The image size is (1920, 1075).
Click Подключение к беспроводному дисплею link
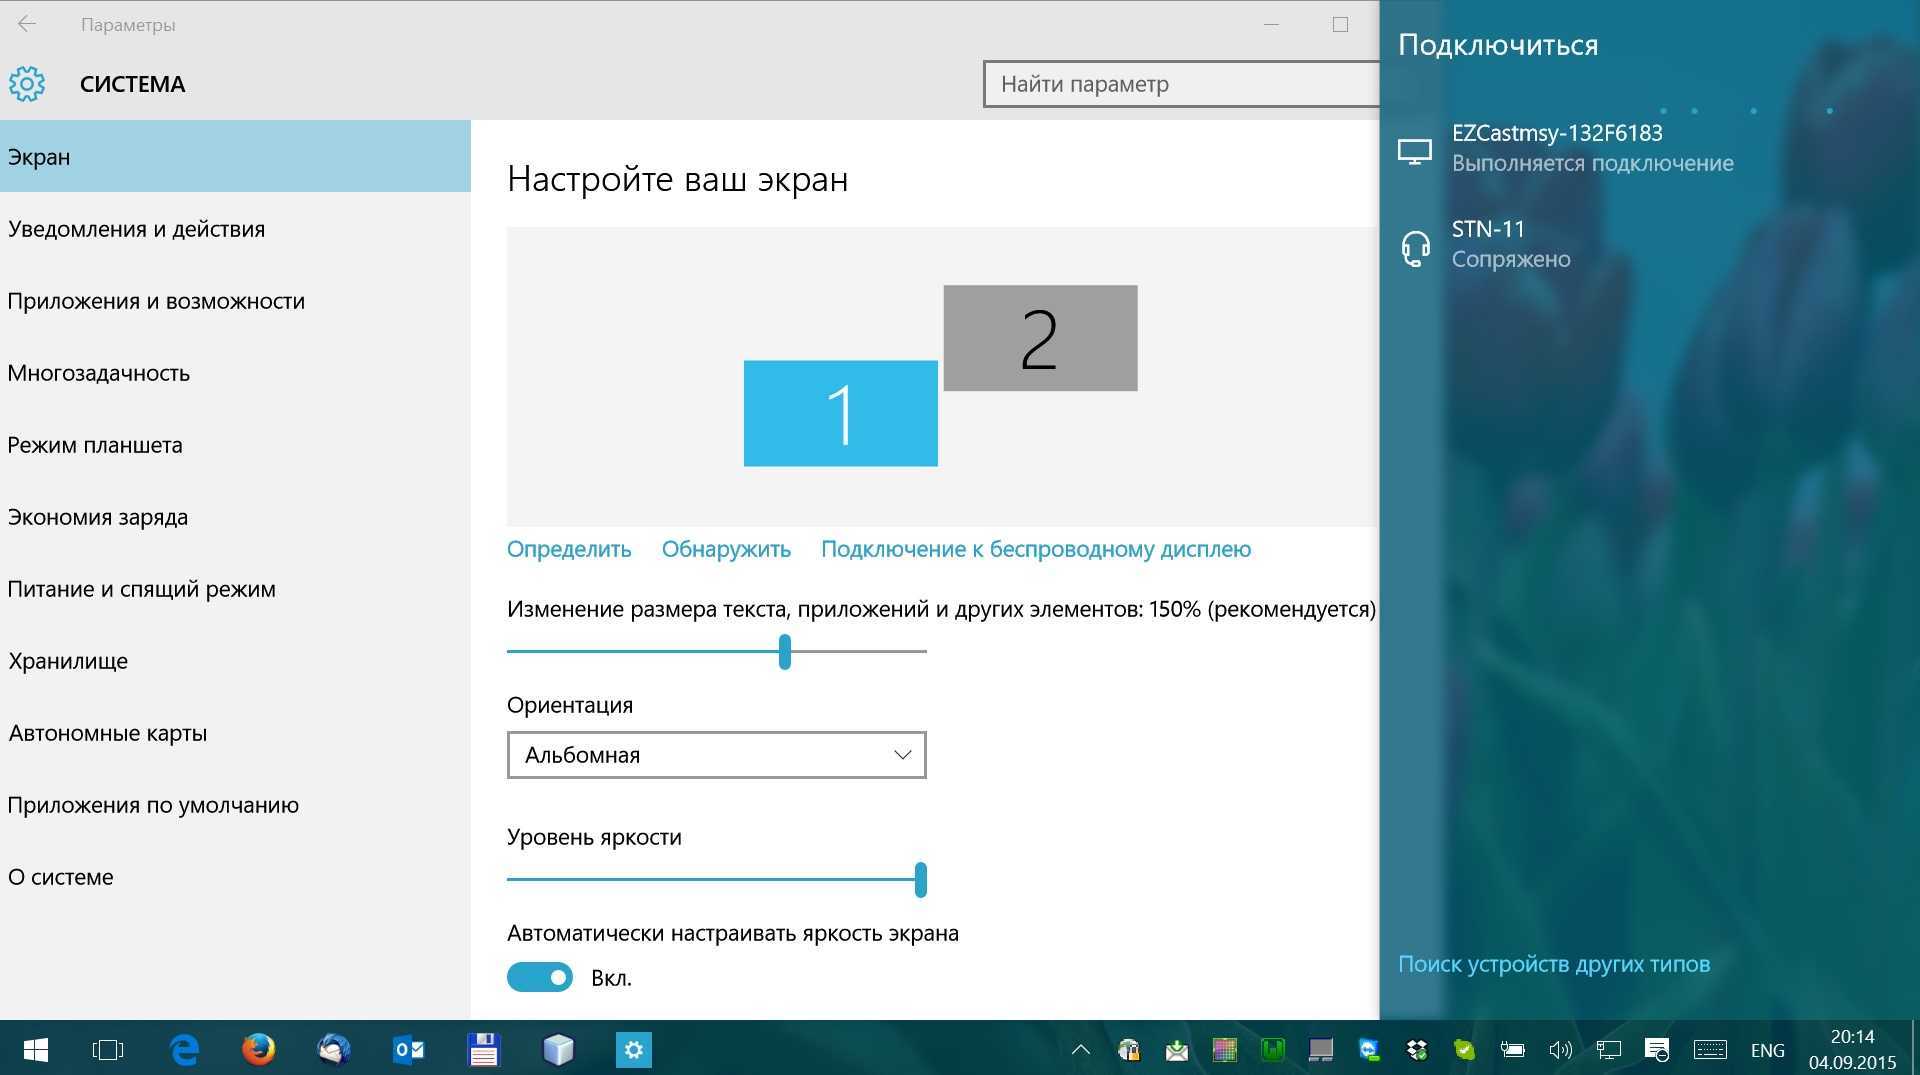point(1036,549)
